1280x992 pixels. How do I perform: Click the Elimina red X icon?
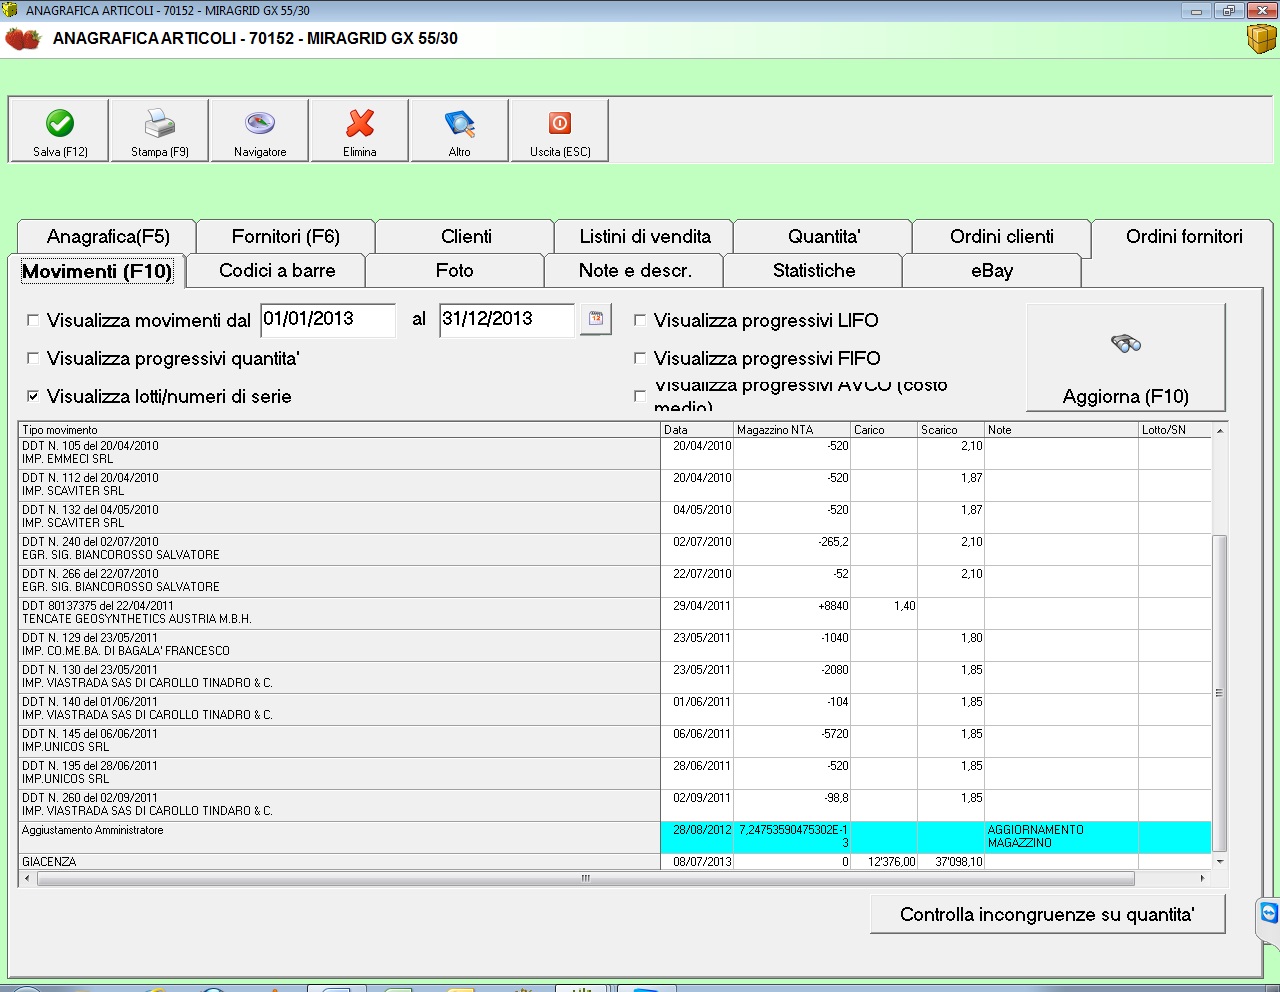360,124
